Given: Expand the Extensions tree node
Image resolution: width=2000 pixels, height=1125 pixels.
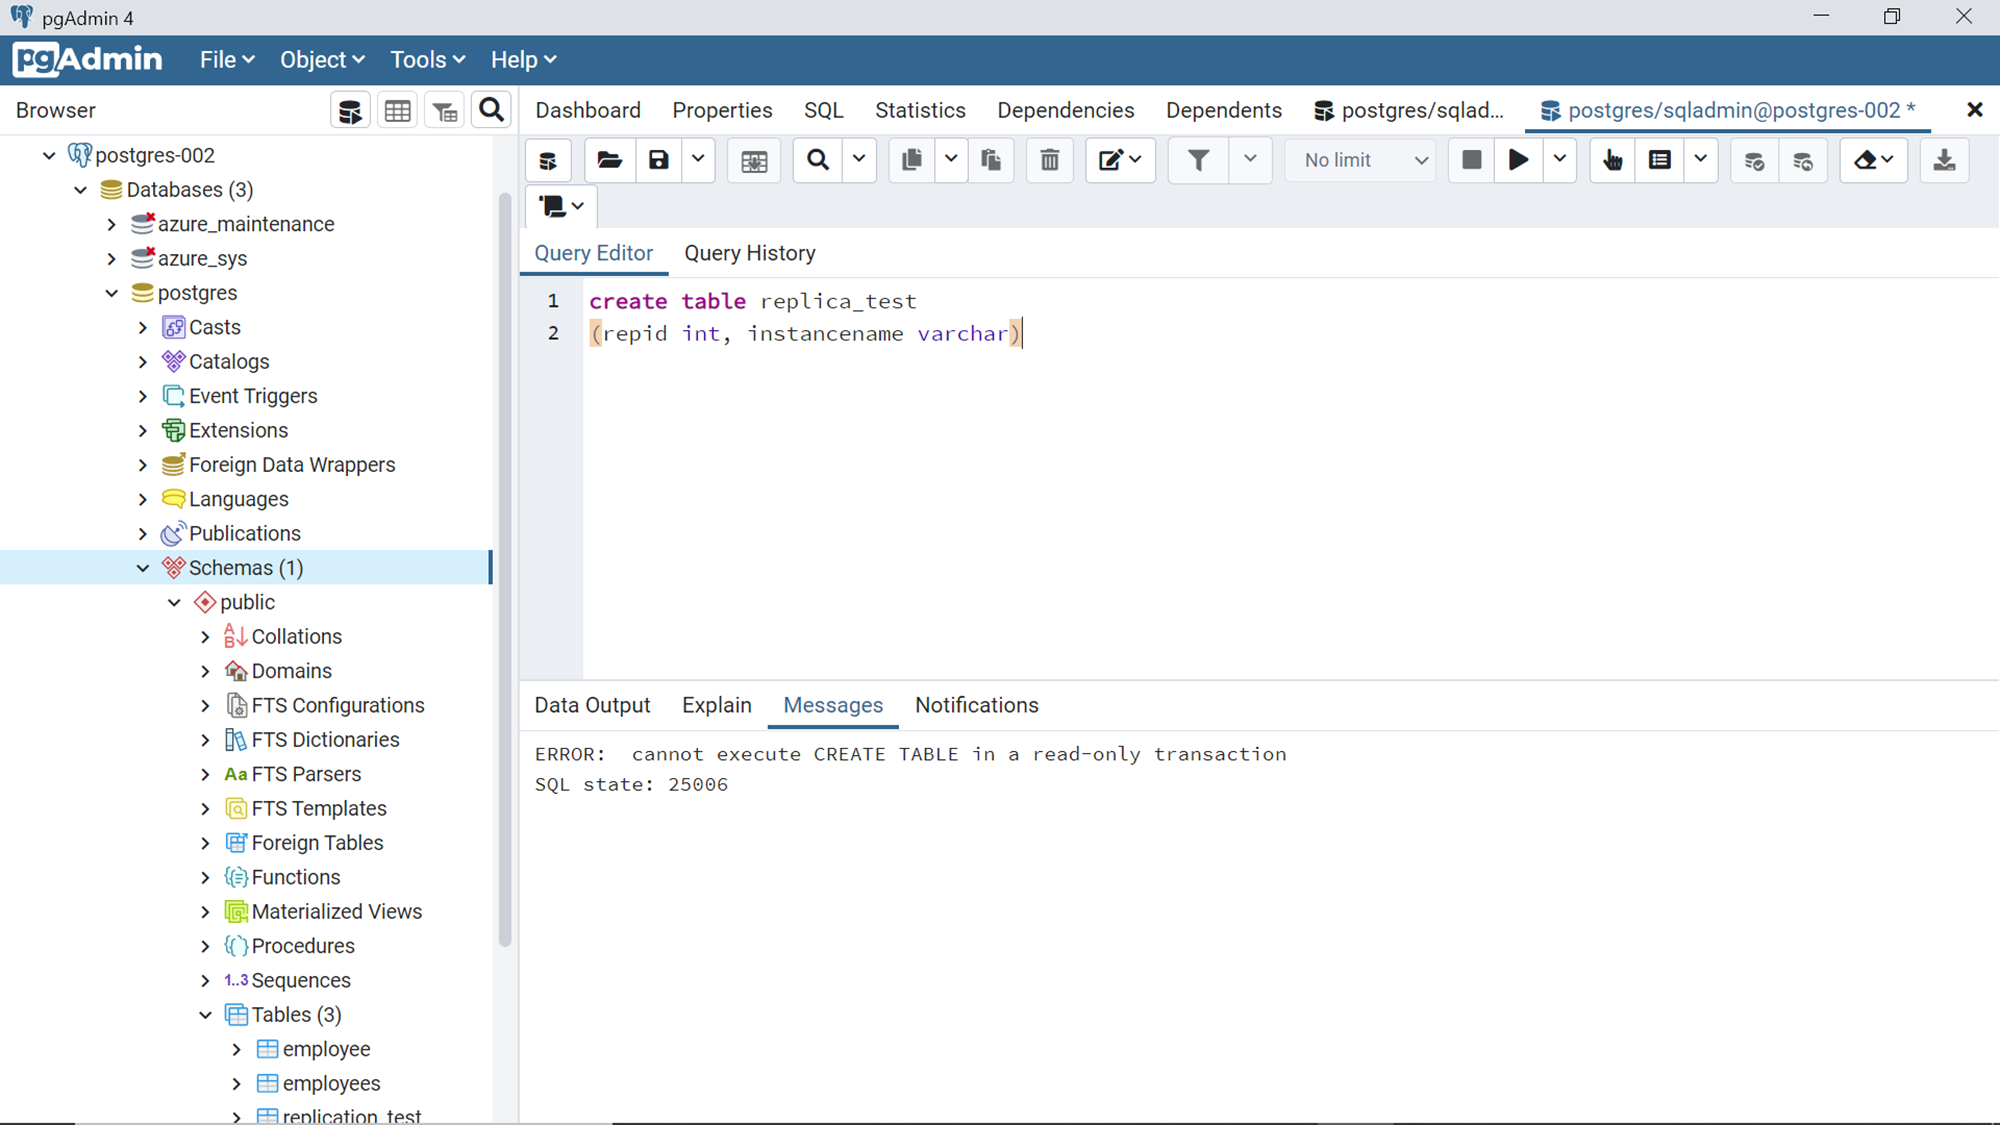Looking at the screenshot, I should (143, 431).
